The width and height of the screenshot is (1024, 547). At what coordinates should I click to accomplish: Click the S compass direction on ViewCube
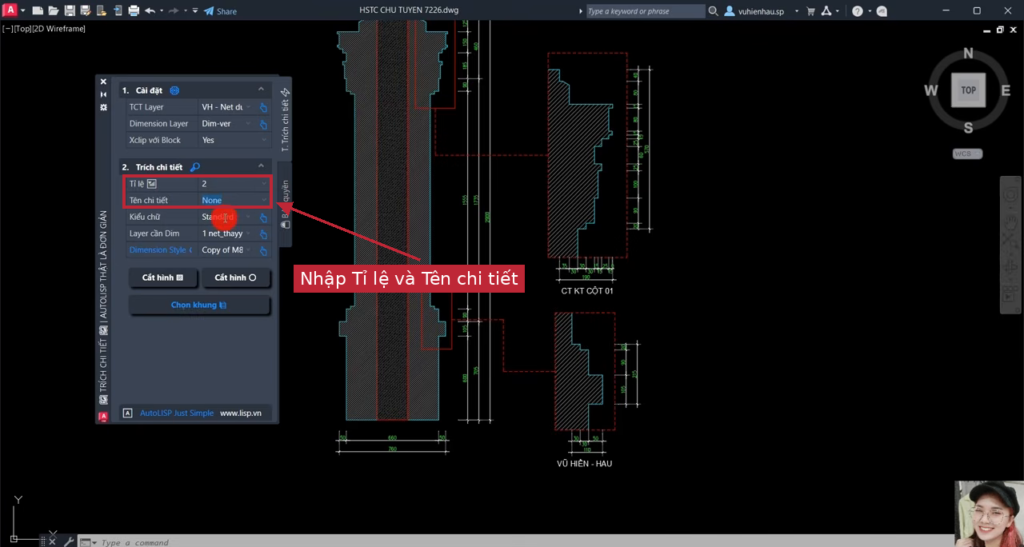(968, 127)
